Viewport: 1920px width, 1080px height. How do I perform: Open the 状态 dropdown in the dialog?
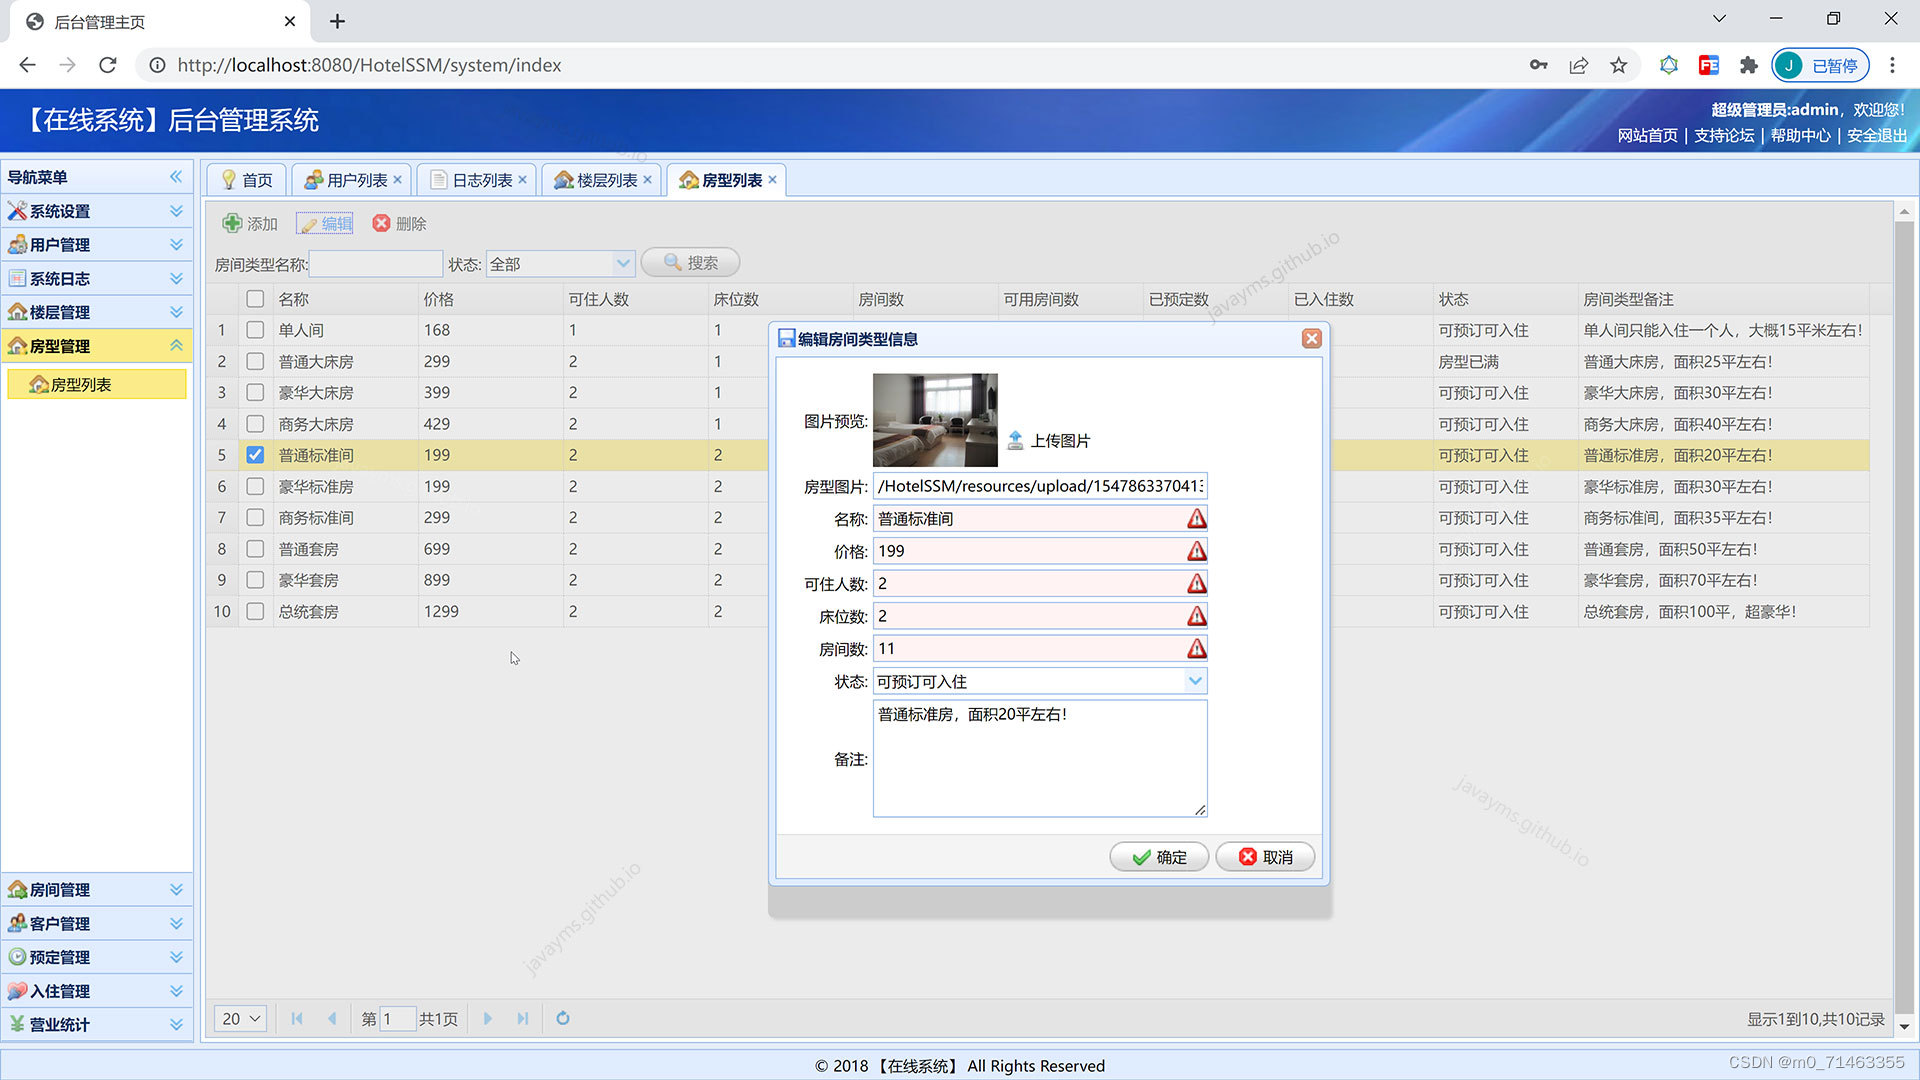coord(1195,681)
